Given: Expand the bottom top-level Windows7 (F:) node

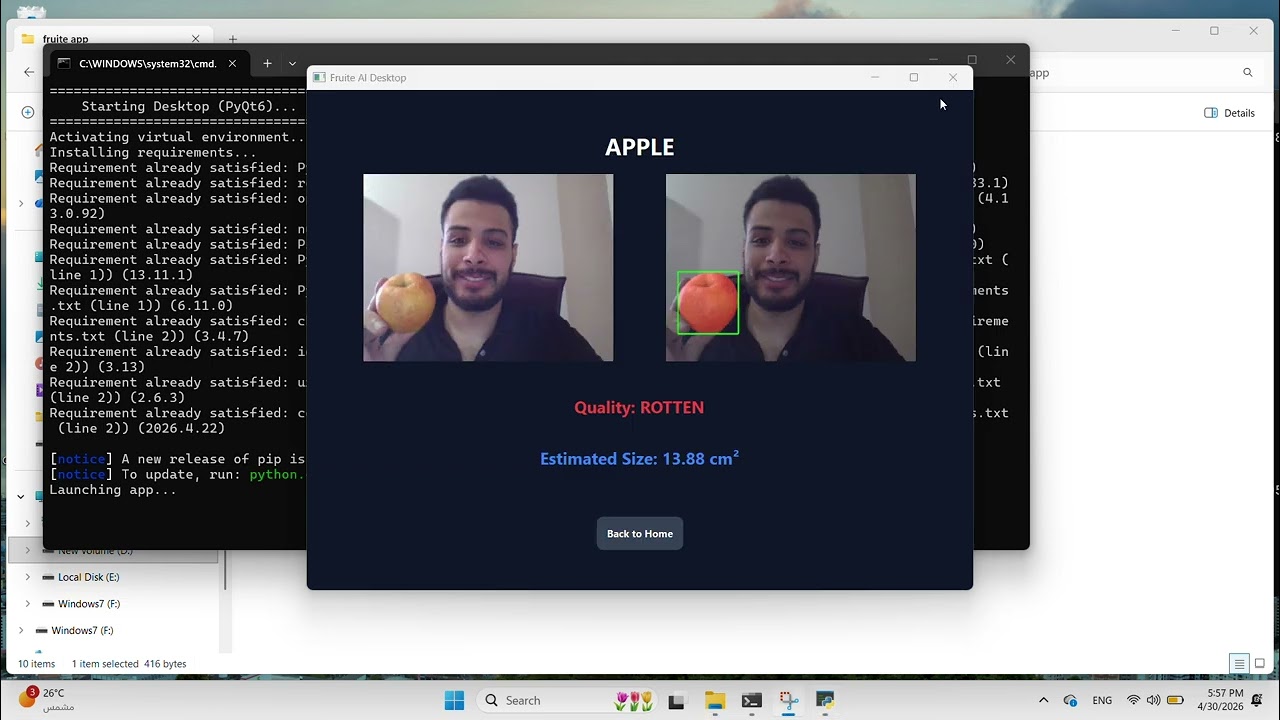Looking at the screenshot, I should pyautogui.click(x=20, y=630).
